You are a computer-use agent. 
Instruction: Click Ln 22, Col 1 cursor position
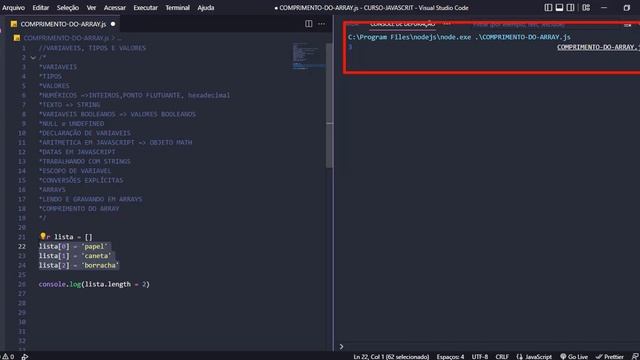coord(391,357)
